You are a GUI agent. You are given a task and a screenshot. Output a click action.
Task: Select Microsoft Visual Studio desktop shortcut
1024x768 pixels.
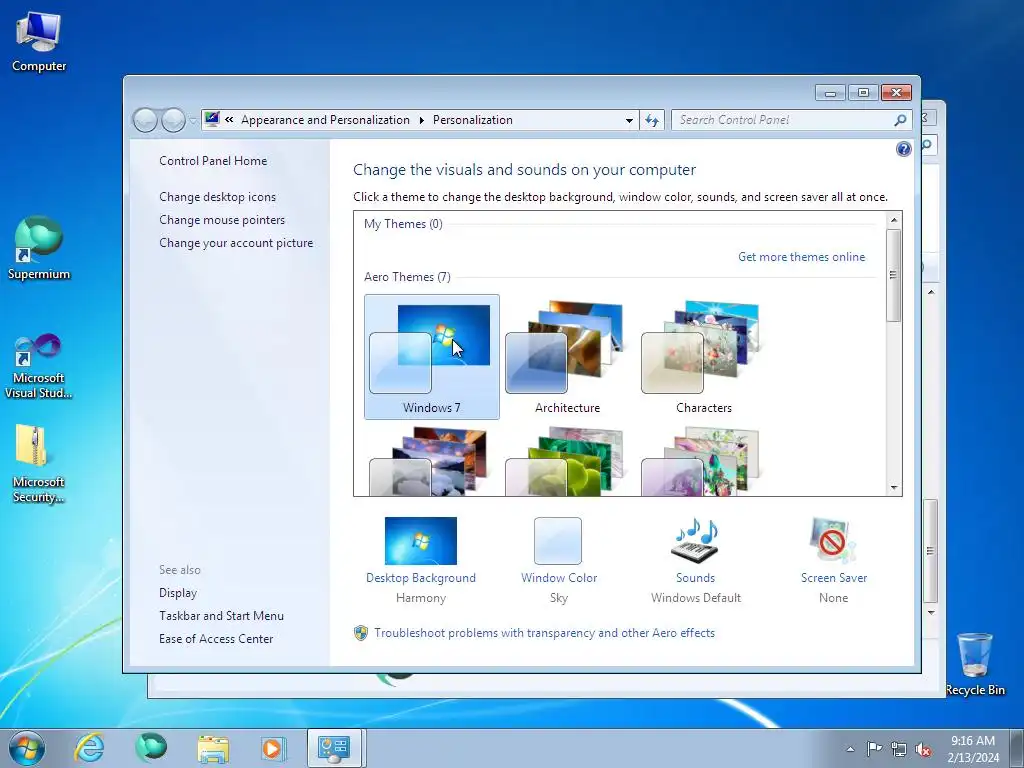[x=39, y=366]
